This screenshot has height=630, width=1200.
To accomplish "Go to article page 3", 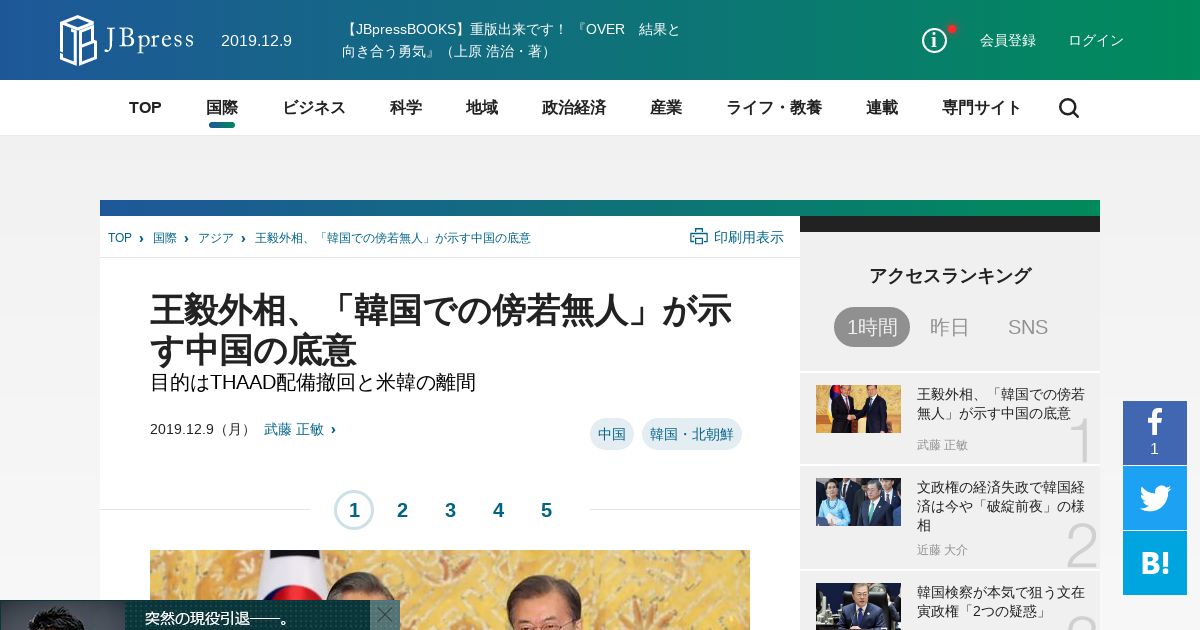I will (x=450, y=510).
